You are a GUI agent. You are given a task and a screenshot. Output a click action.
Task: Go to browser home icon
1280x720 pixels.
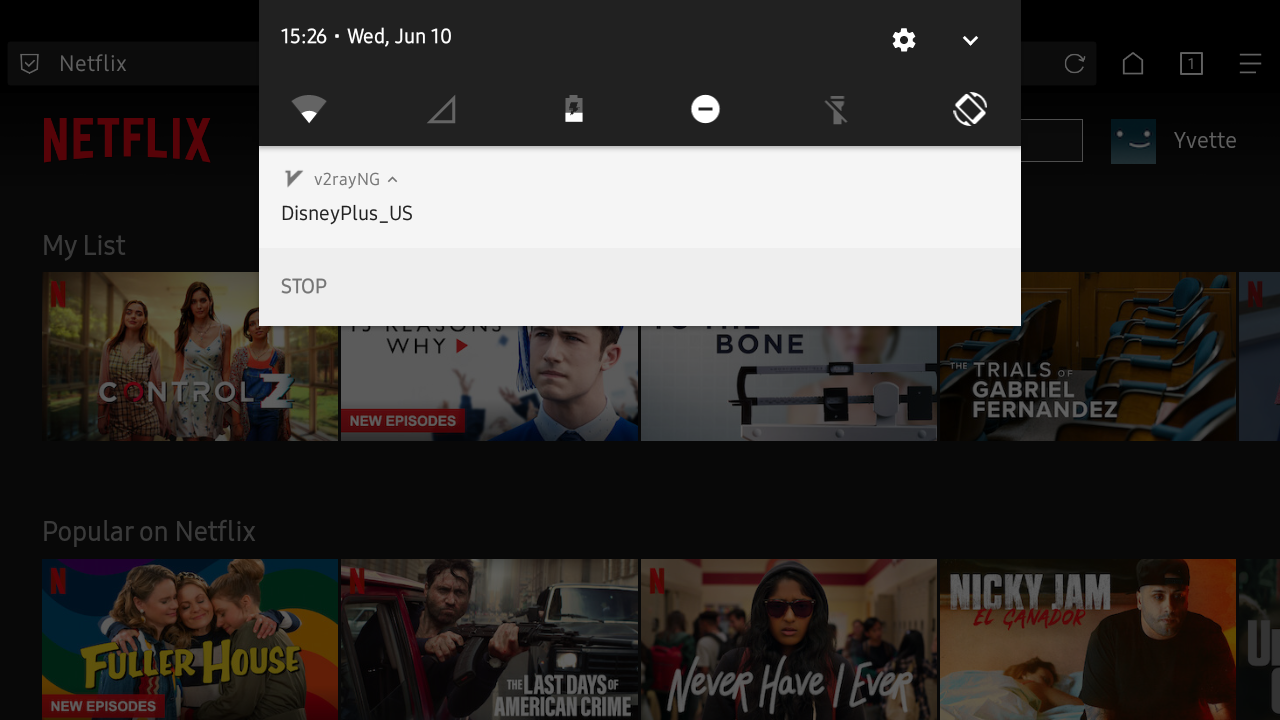coord(1133,64)
